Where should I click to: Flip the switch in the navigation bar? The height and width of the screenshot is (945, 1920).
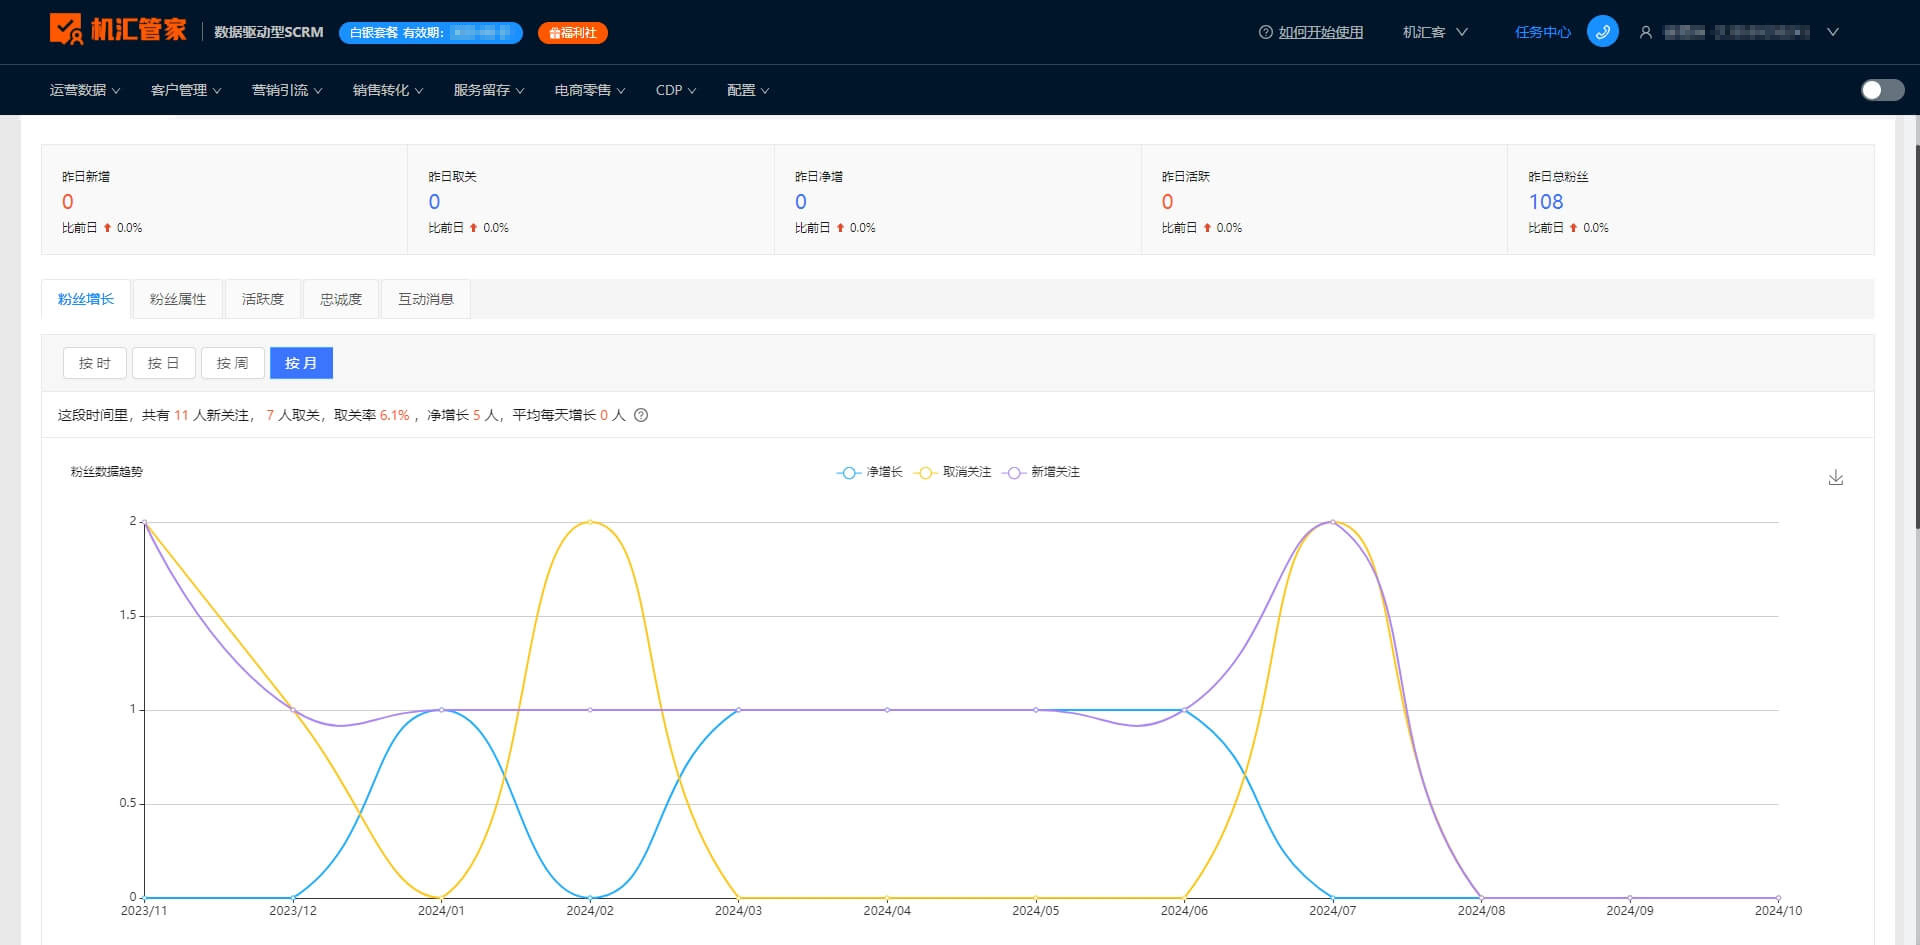pyautogui.click(x=1882, y=90)
